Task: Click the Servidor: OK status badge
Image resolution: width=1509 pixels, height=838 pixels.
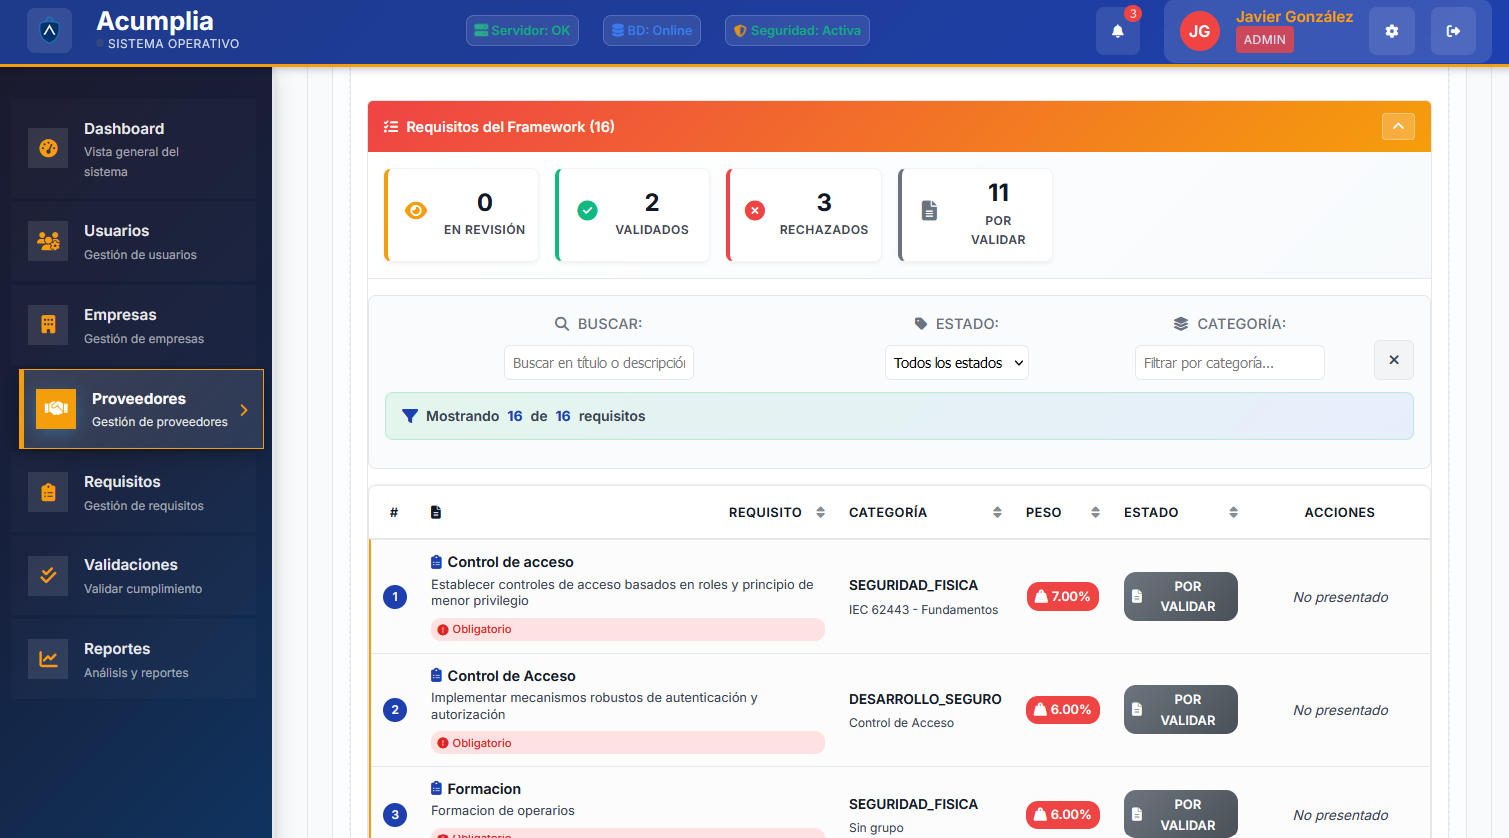Action: (x=522, y=30)
